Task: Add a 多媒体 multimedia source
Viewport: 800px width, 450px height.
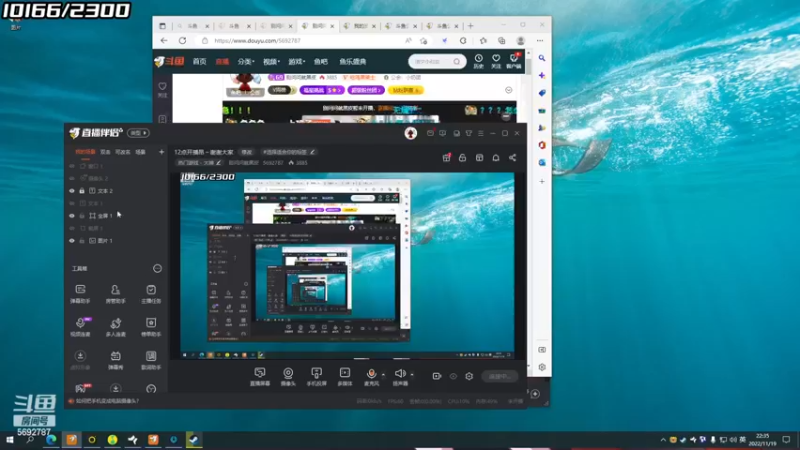Action: tap(345, 377)
